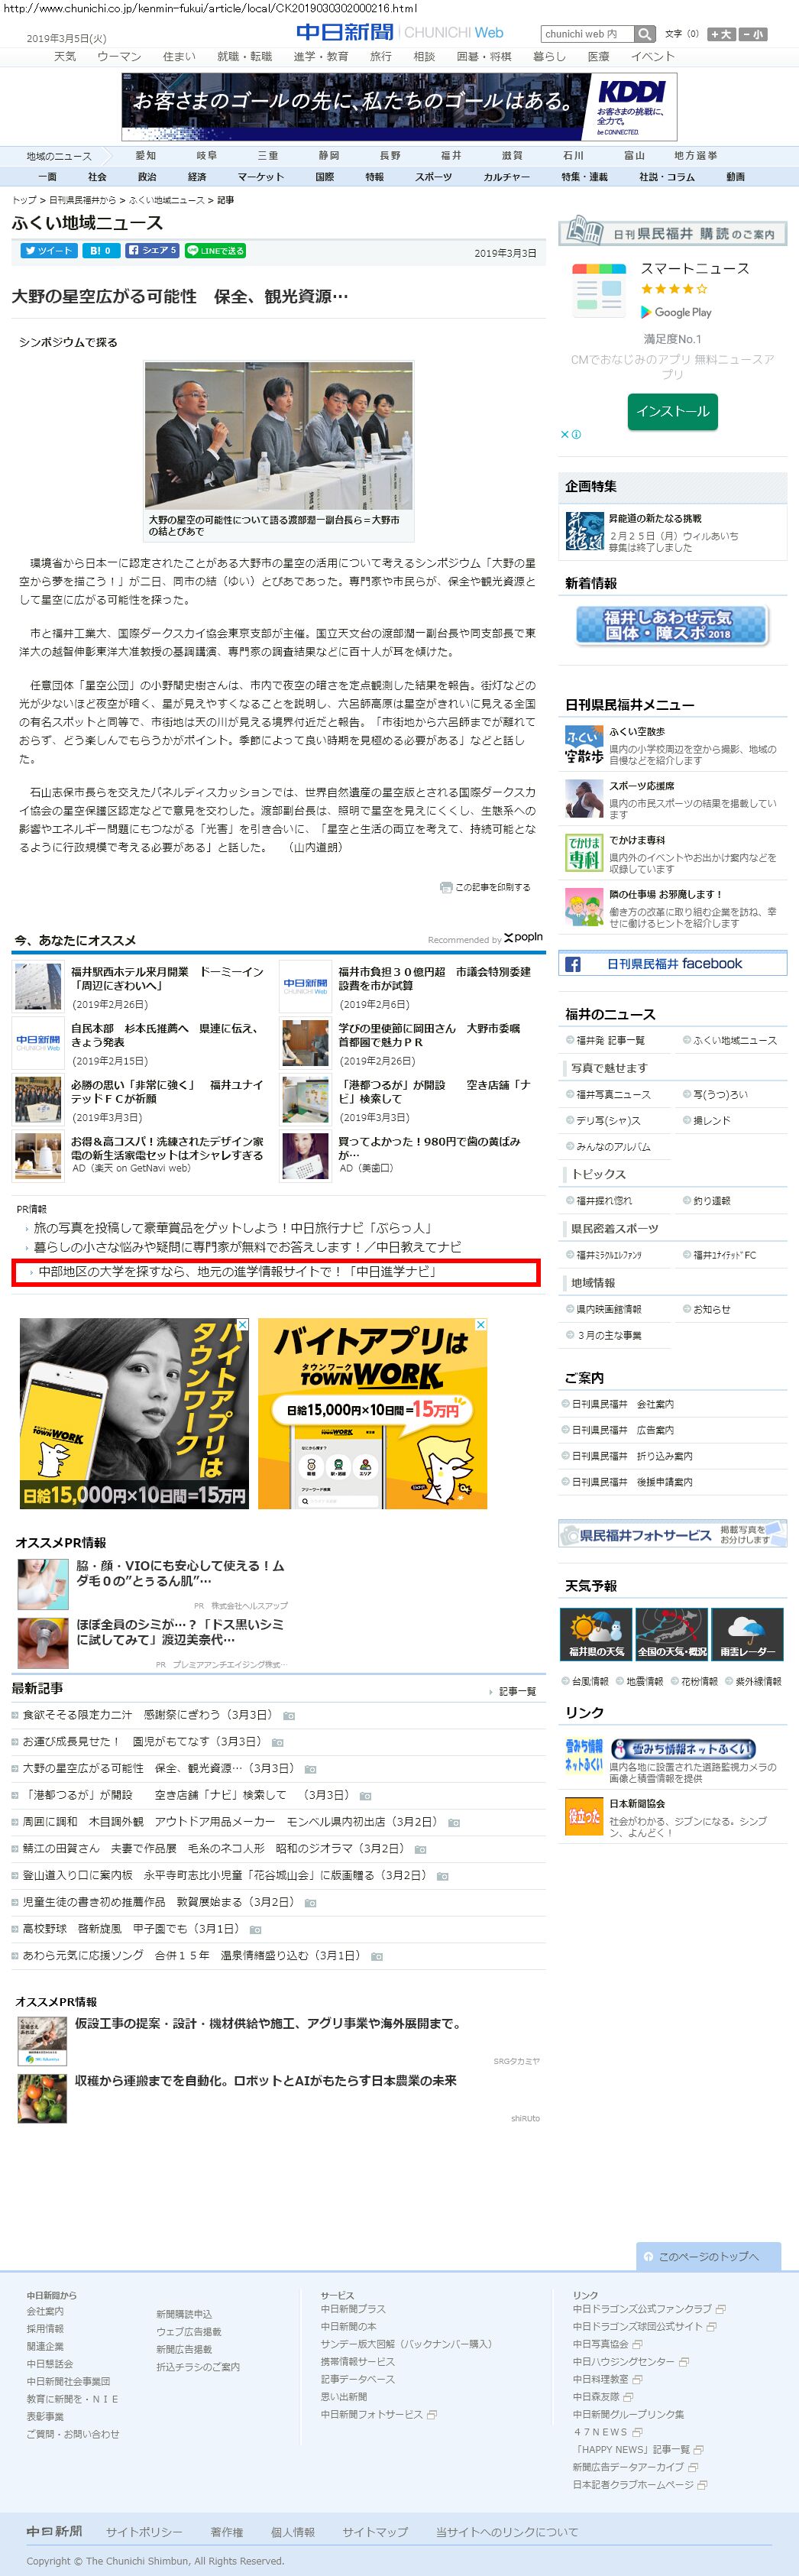Increase font size with 大 button

click(720, 34)
